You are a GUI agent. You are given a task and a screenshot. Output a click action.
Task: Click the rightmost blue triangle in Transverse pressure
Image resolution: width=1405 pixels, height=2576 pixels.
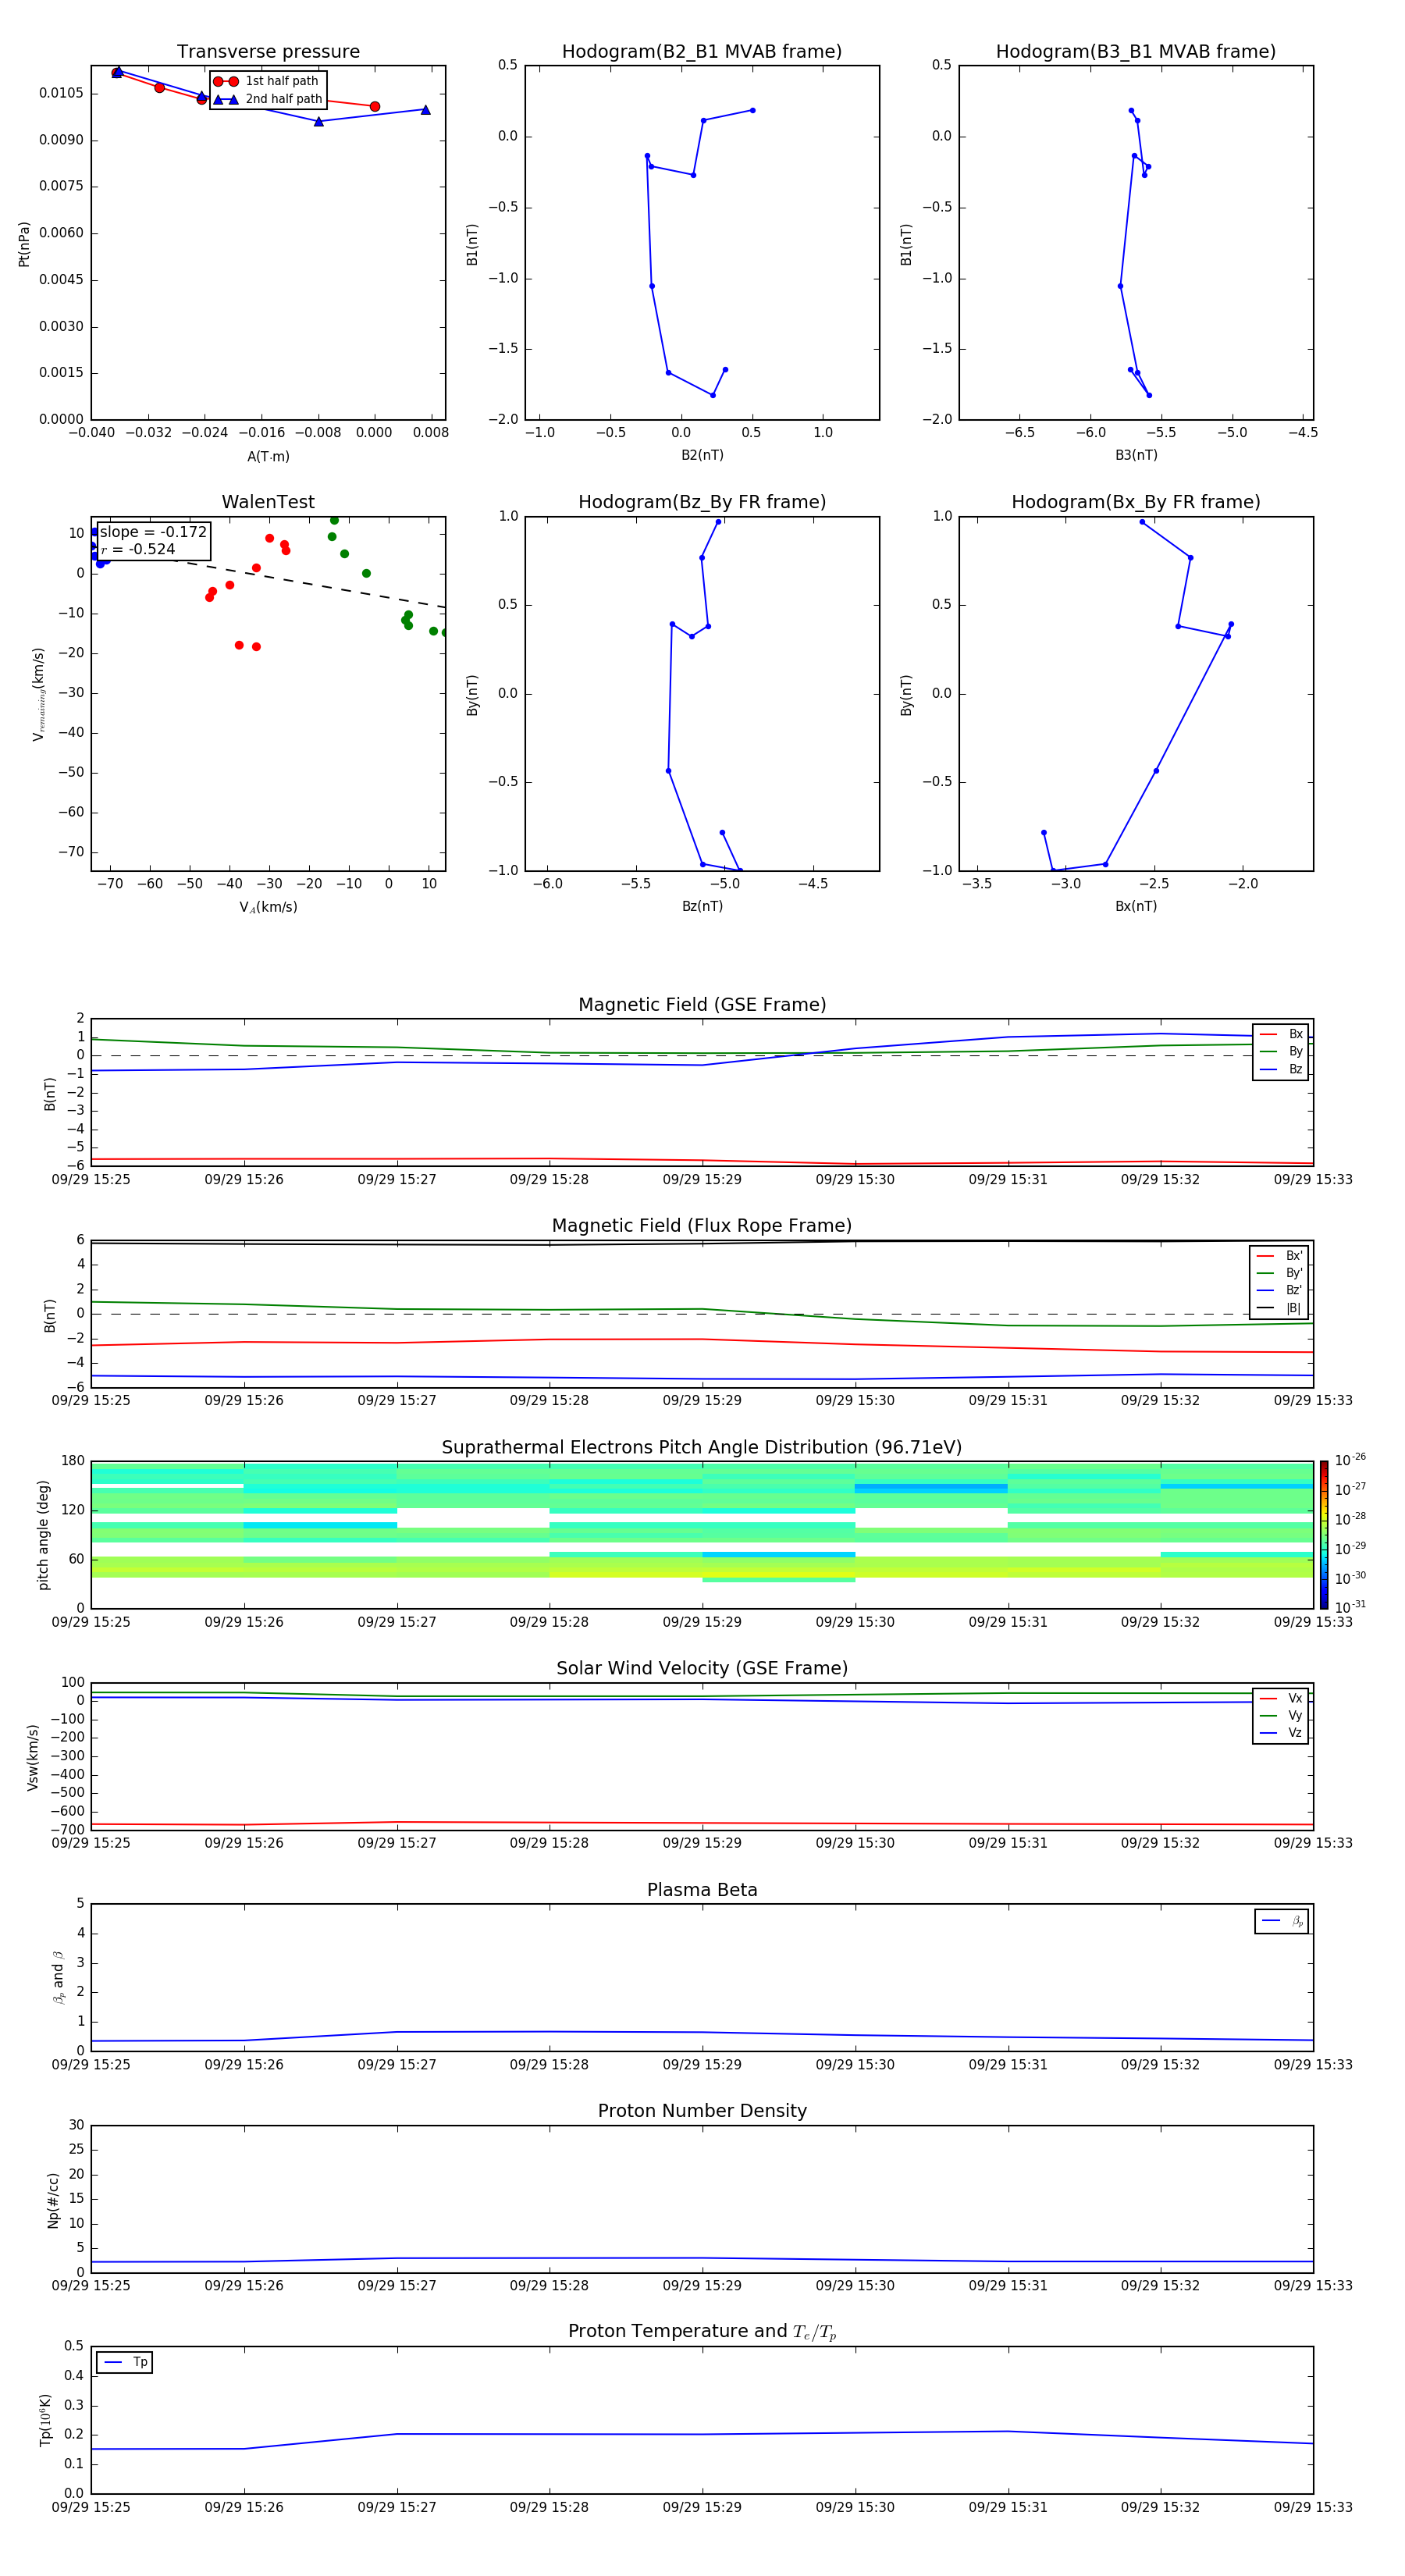(x=426, y=110)
